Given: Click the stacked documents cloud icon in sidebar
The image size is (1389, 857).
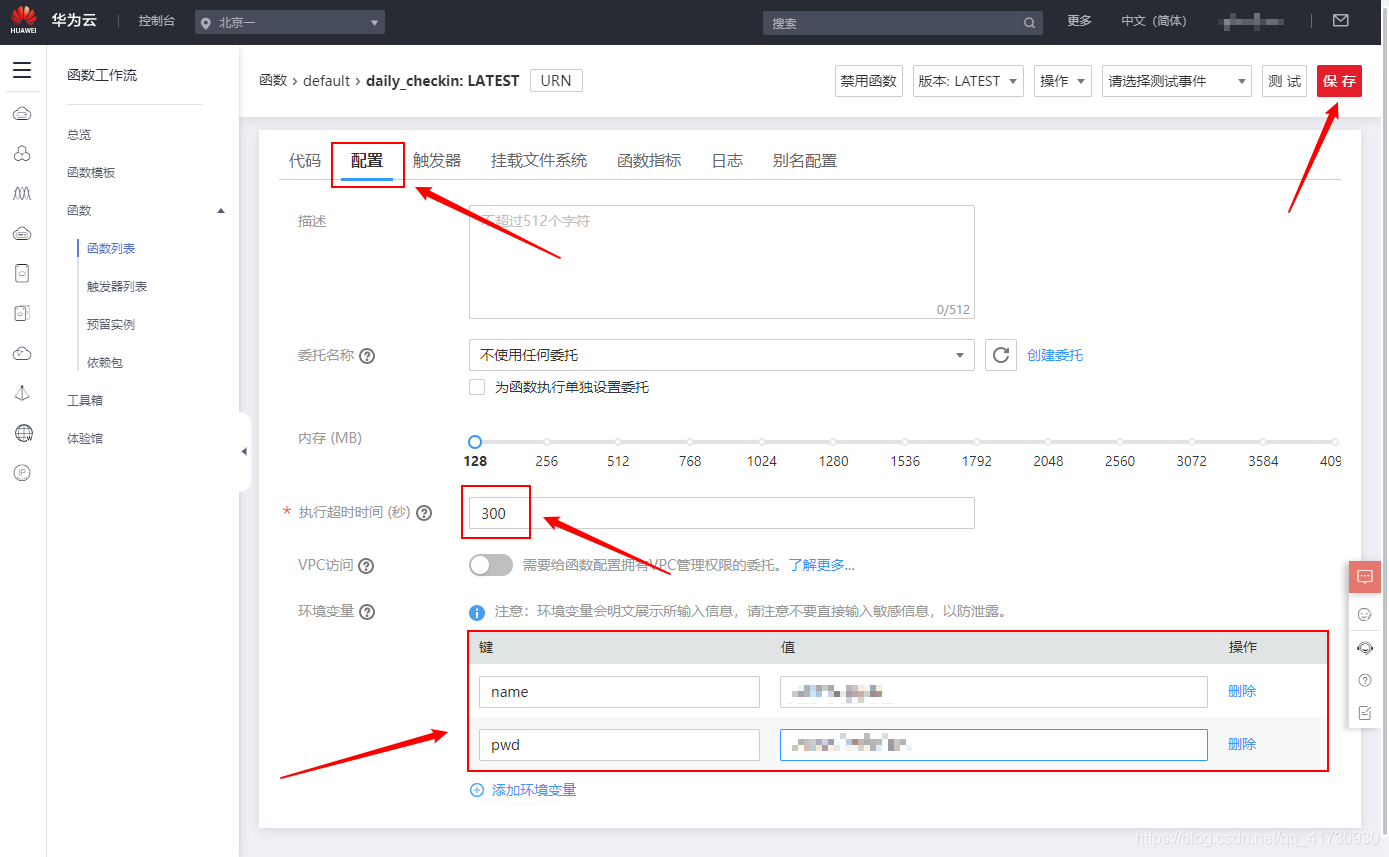Looking at the screenshot, I should point(22,313).
